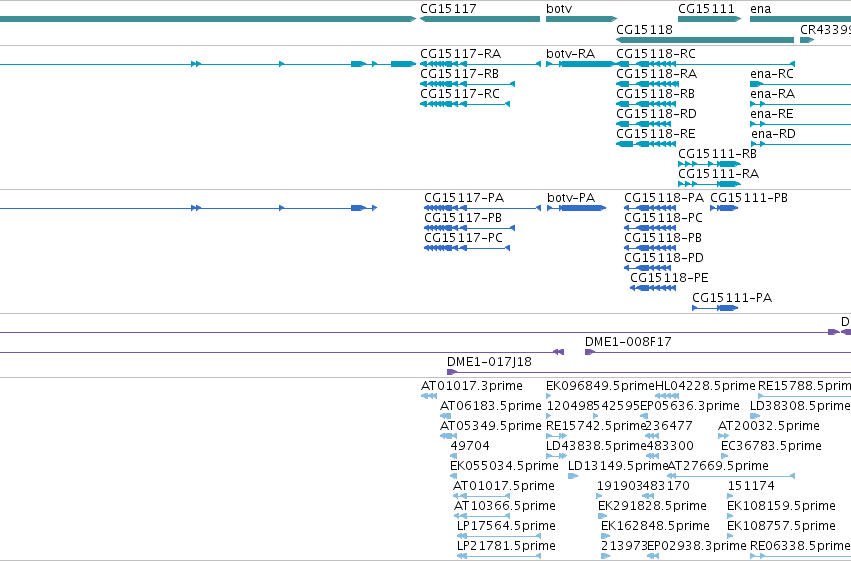Click the LP21781.5prime EST label
851x561 pixels.
506,546
